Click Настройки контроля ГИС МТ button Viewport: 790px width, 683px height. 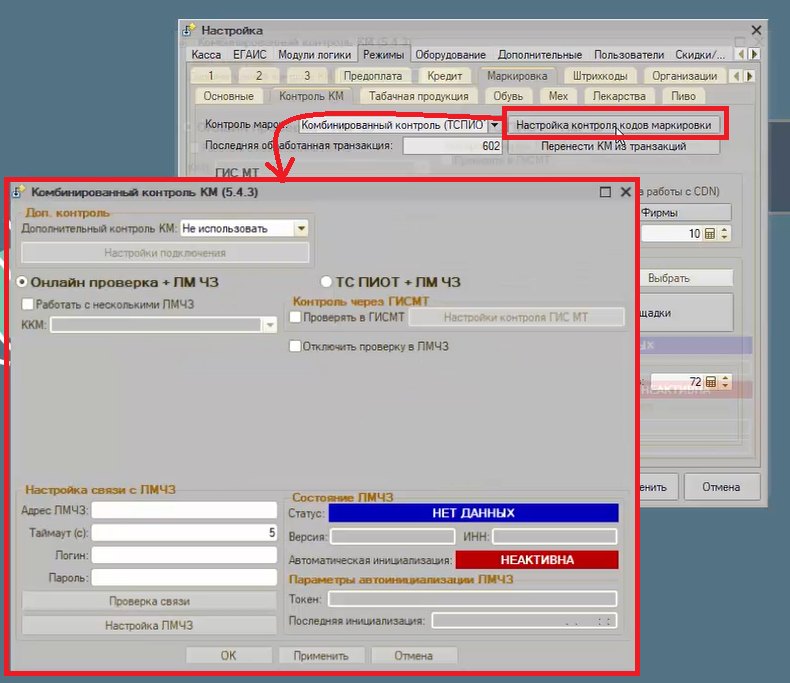[x=516, y=317]
